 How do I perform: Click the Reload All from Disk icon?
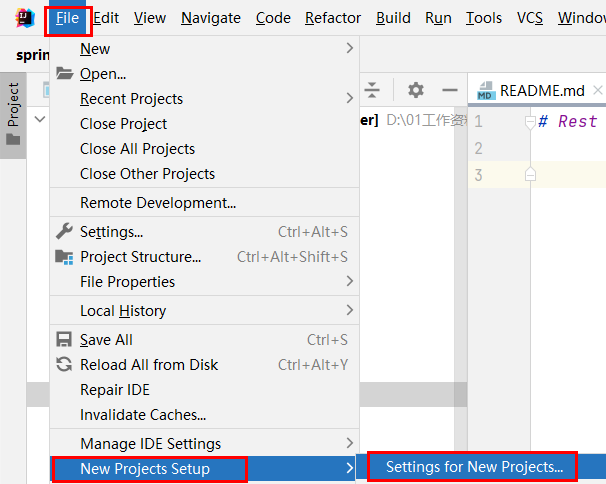64,365
